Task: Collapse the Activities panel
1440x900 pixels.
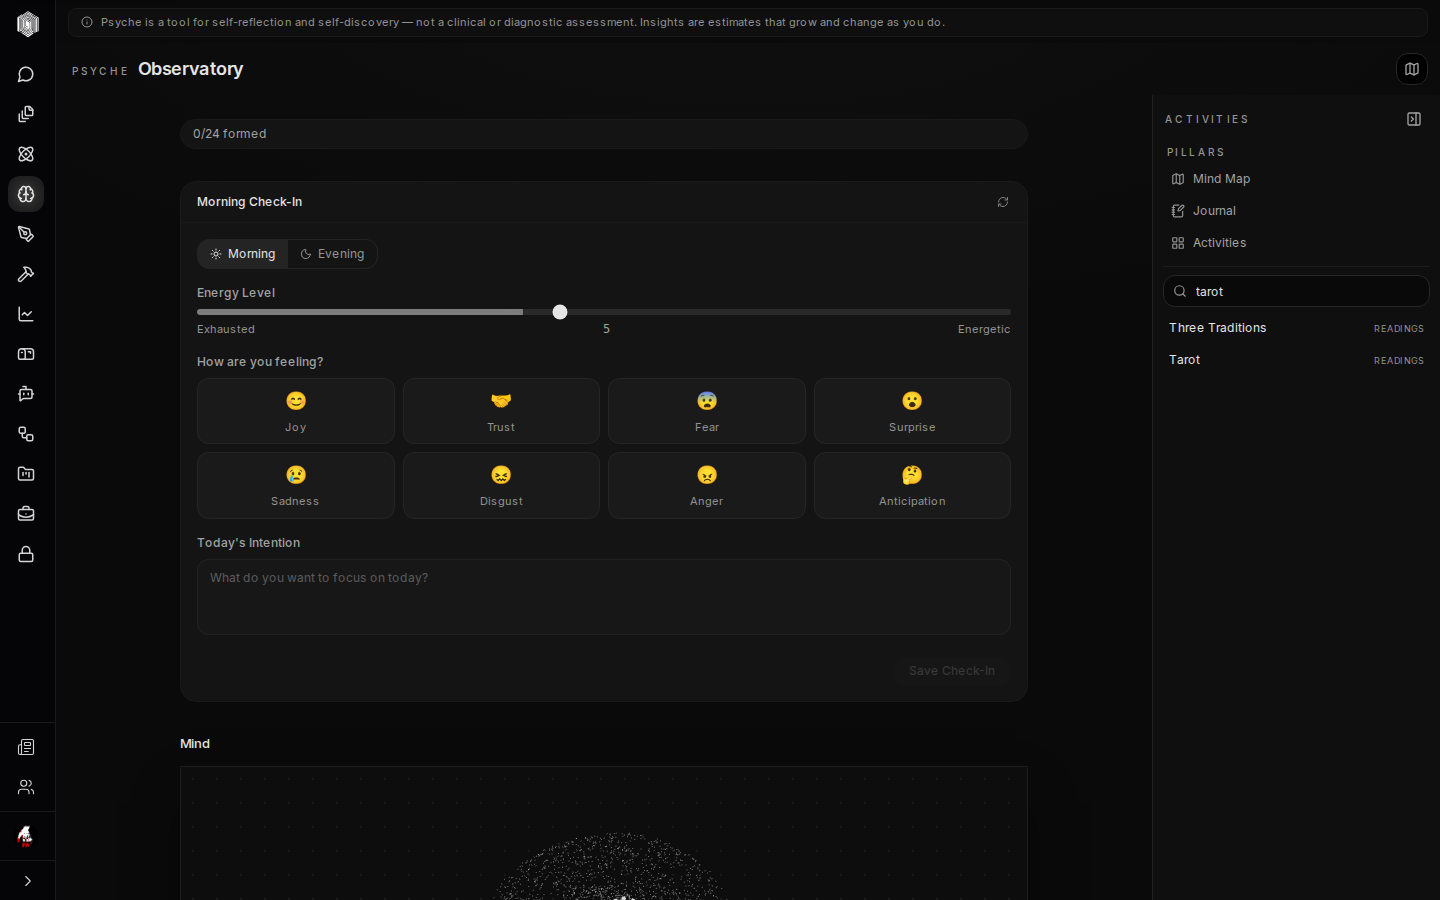Action: [1414, 119]
